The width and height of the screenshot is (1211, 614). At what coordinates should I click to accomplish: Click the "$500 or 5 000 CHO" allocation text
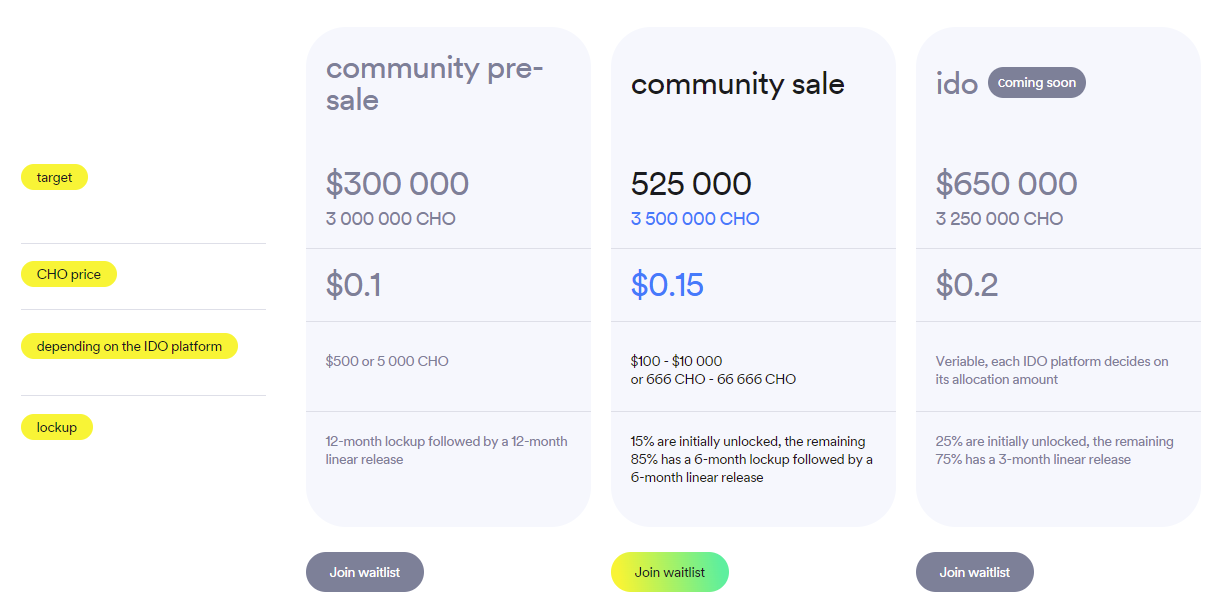tap(387, 361)
